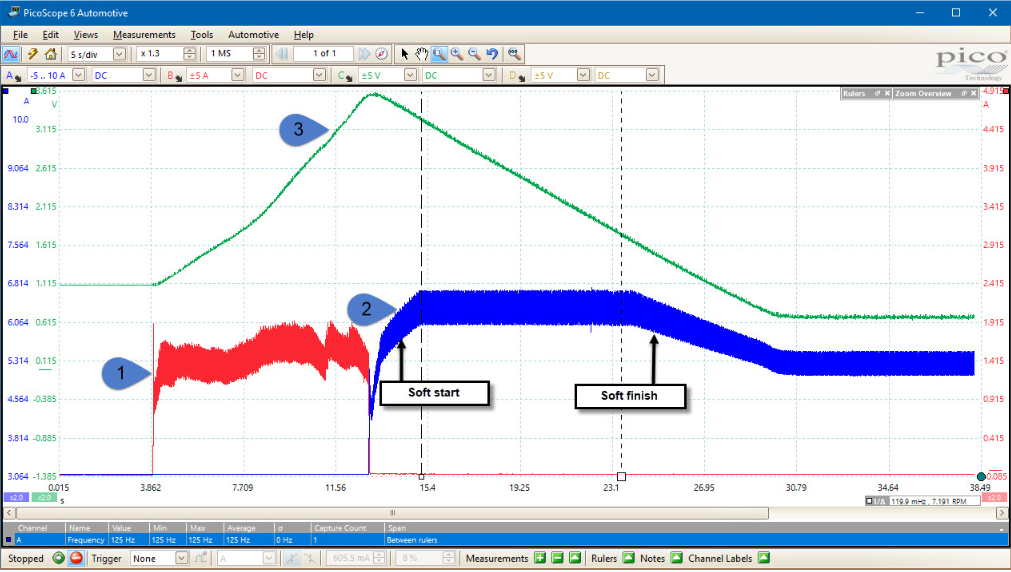The image size is (1011, 572).
Task: Click the red stop capture button
Action: tap(76, 558)
